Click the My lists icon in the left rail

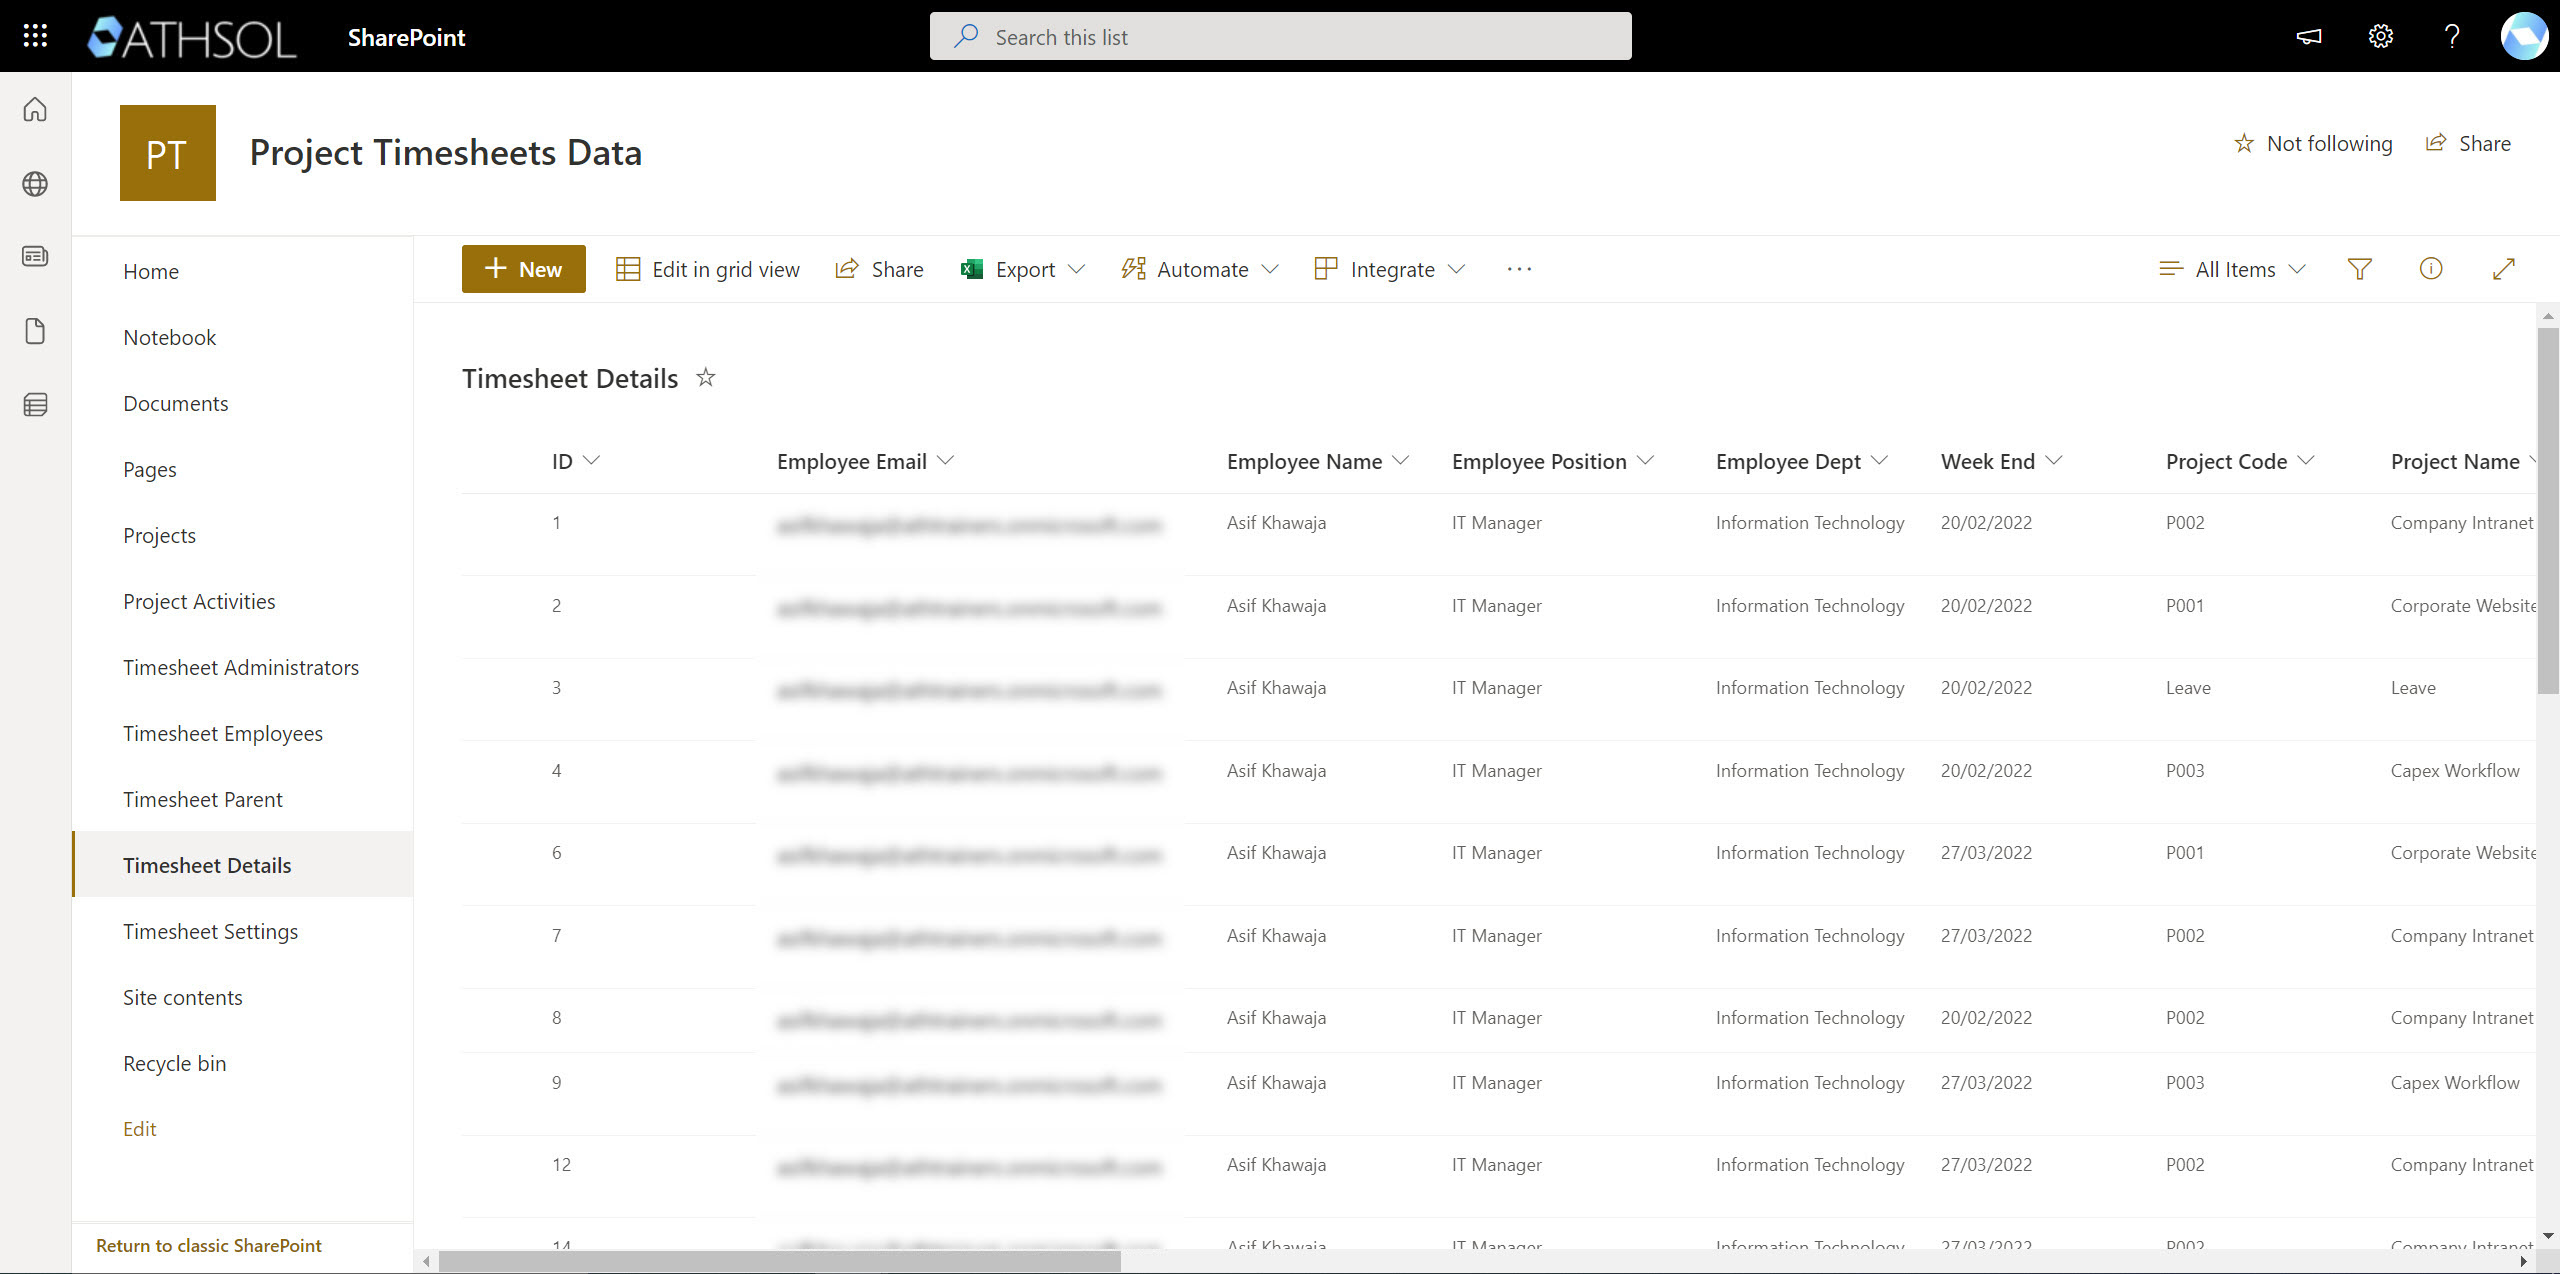(35, 405)
